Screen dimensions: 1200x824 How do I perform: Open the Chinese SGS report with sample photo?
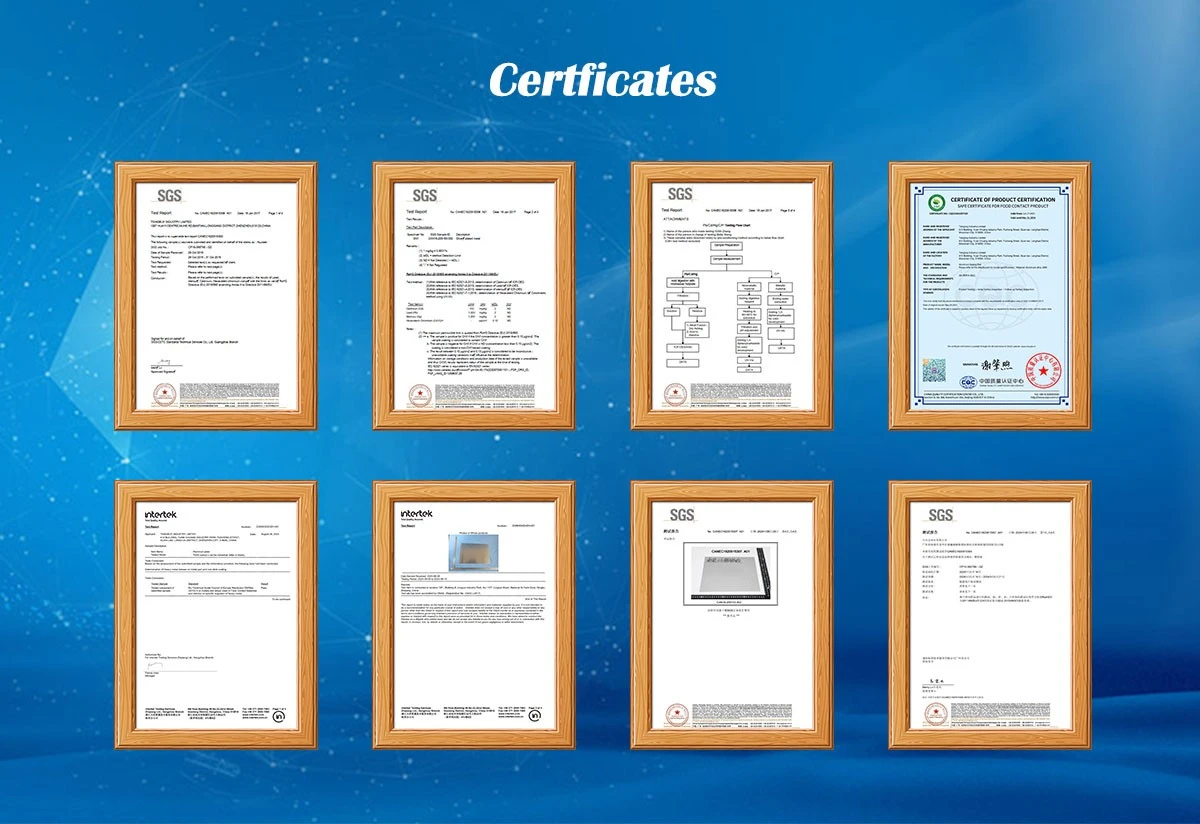tap(731, 614)
